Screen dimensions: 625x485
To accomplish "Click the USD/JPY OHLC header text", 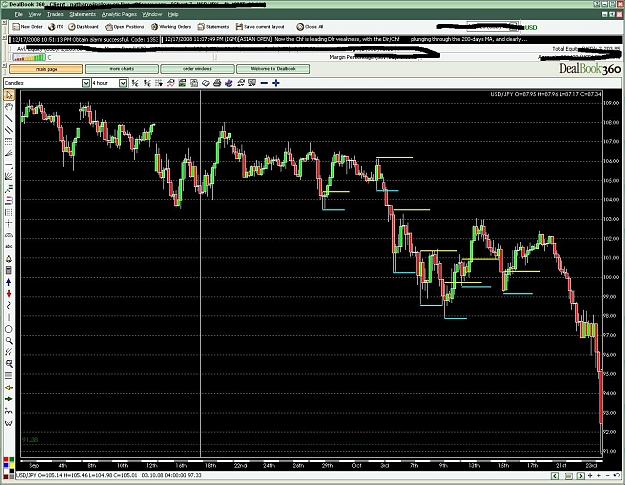I will 545,94.
